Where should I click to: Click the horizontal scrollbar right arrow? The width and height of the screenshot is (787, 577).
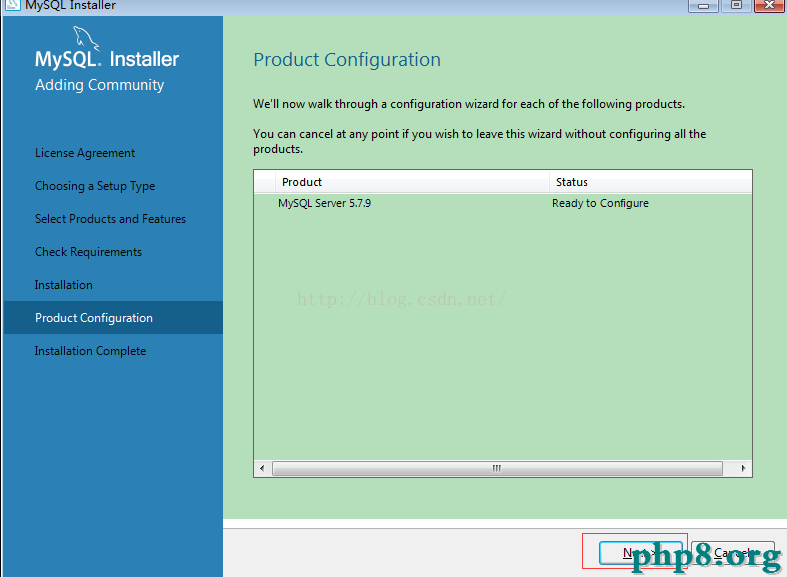743,468
